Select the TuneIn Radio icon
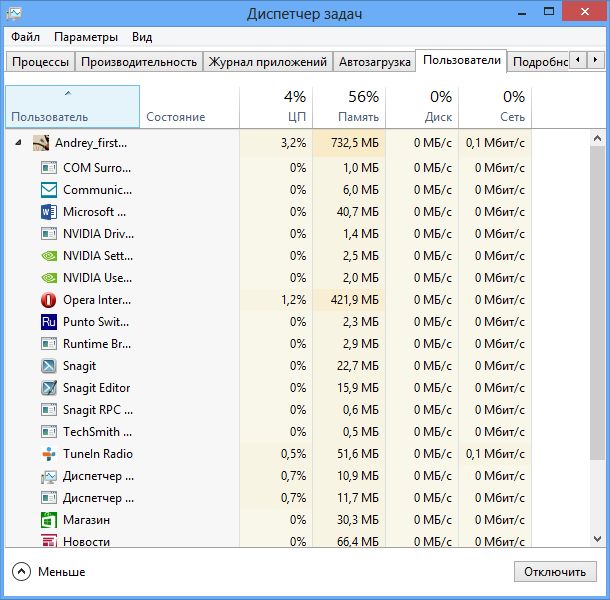Viewport: 610px width, 600px height. point(49,454)
